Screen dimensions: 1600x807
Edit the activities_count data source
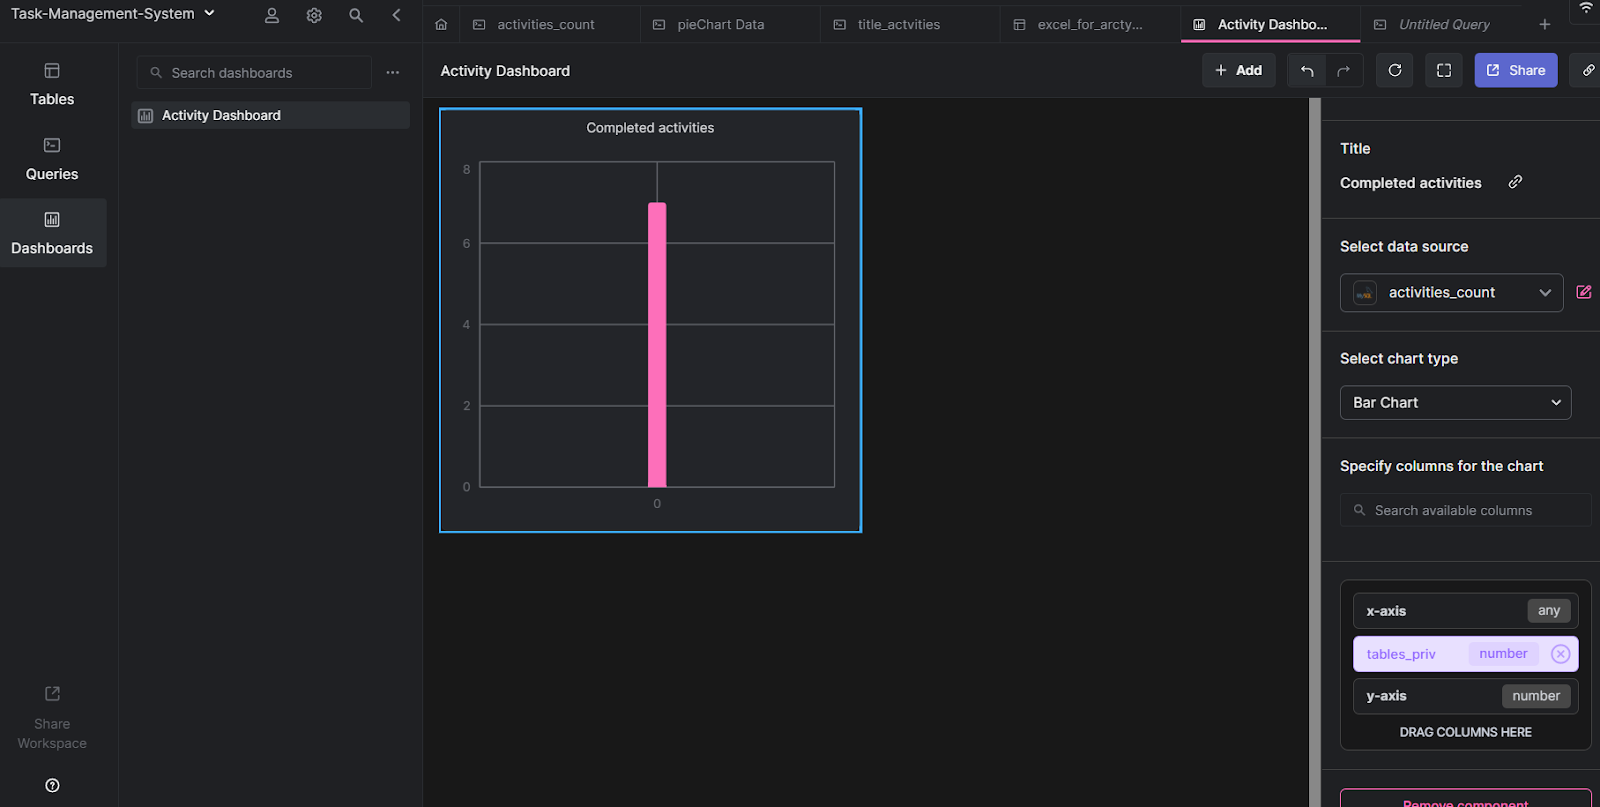click(x=1584, y=292)
